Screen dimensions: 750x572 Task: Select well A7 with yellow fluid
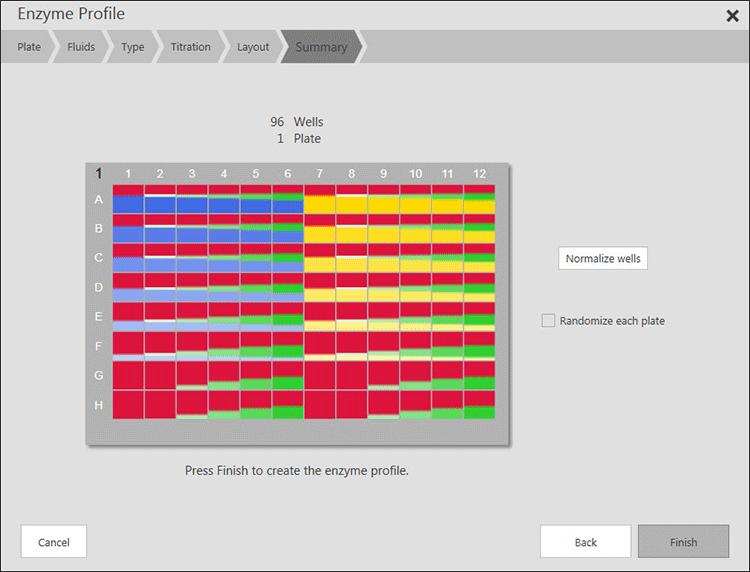pos(320,199)
